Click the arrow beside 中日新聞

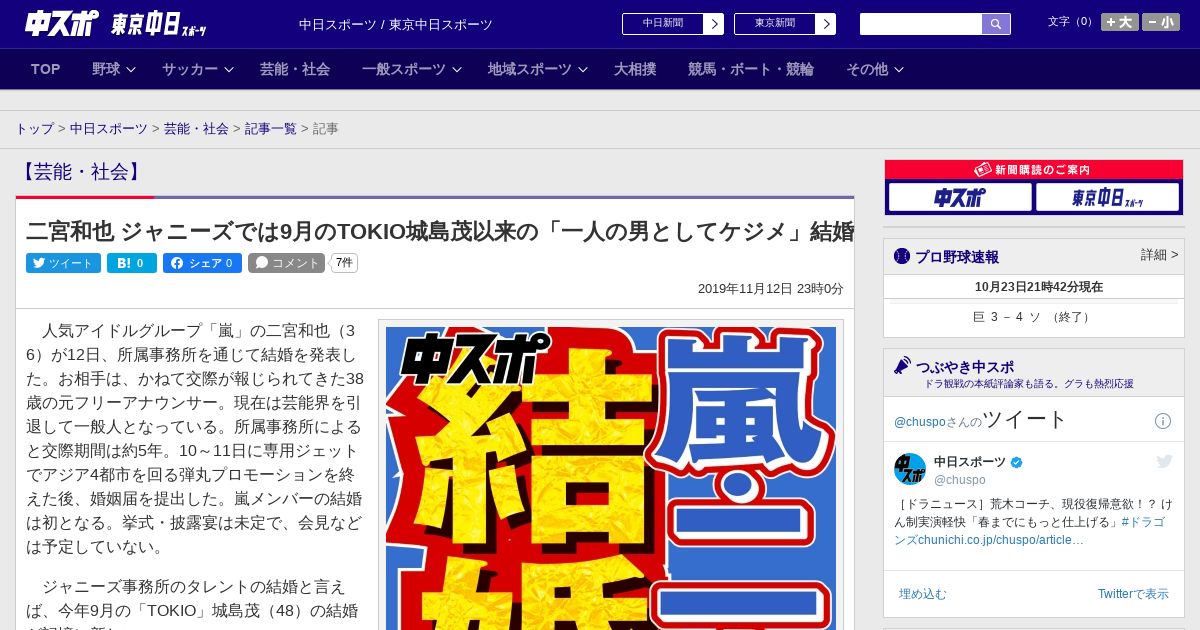point(714,24)
